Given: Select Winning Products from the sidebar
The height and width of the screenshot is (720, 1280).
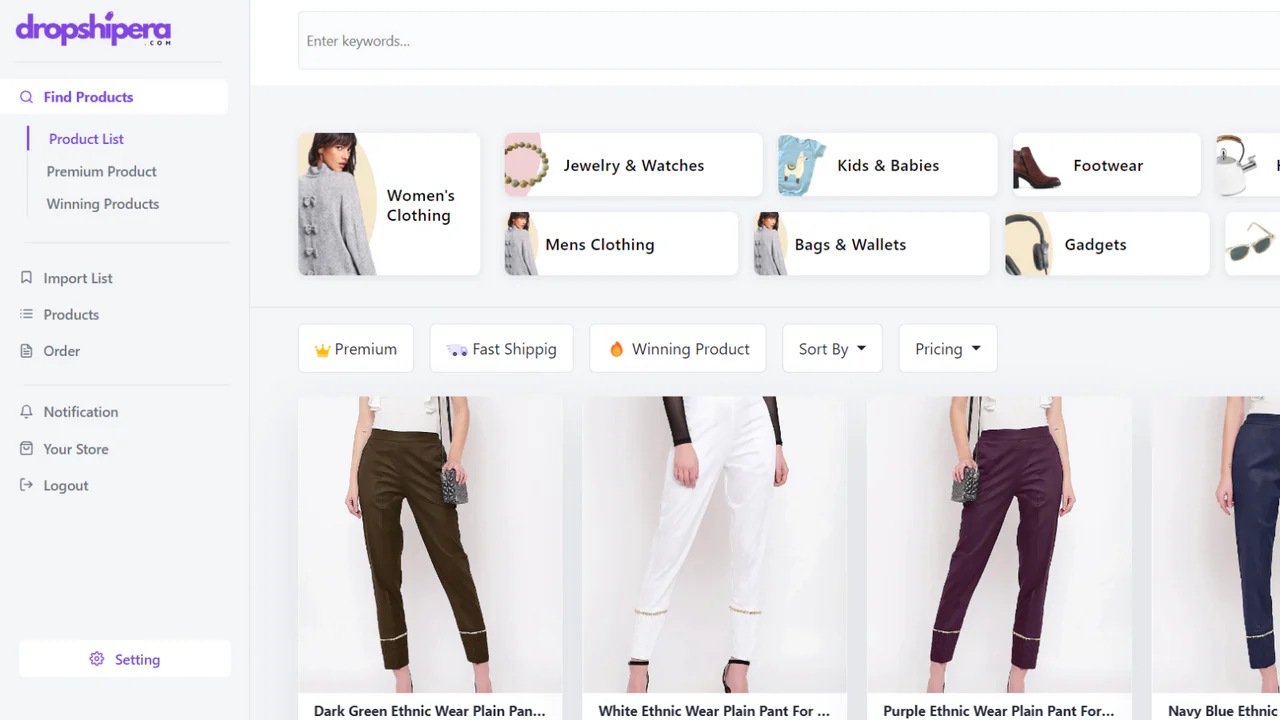Looking at the screenshot, I should click(x=102, y=203).
